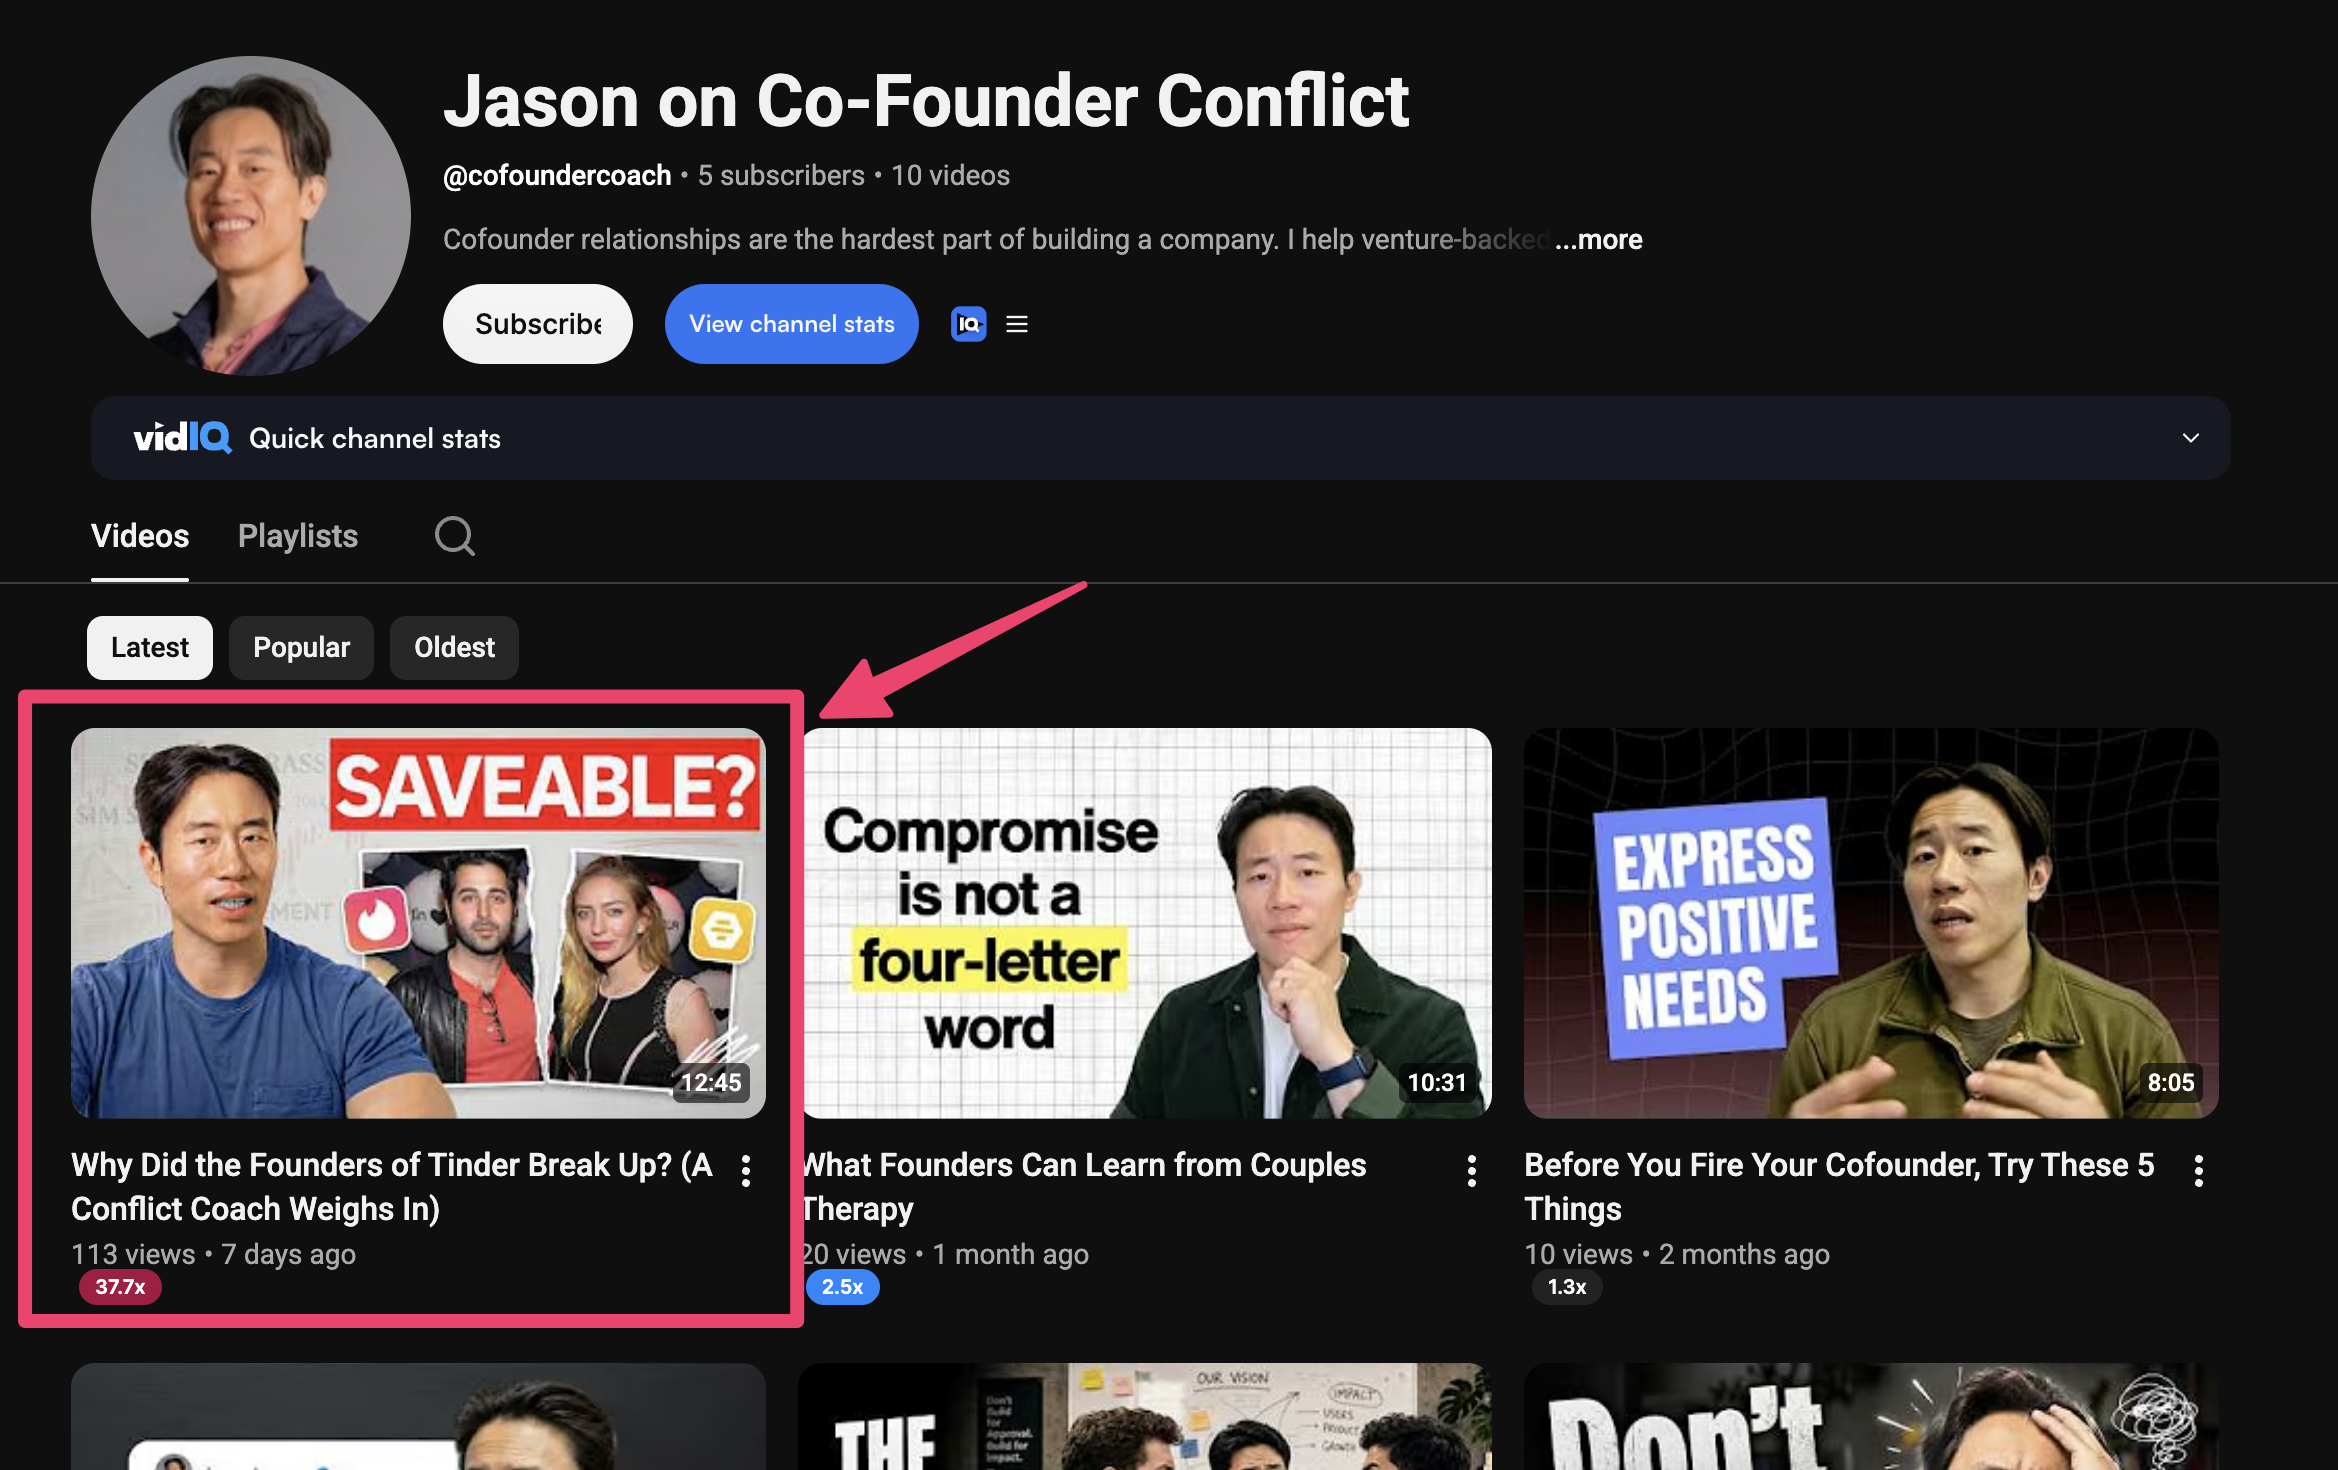Play the SAVEABLE? video thumbnail
The image size is (2338, 1470).
click(418, 923)
